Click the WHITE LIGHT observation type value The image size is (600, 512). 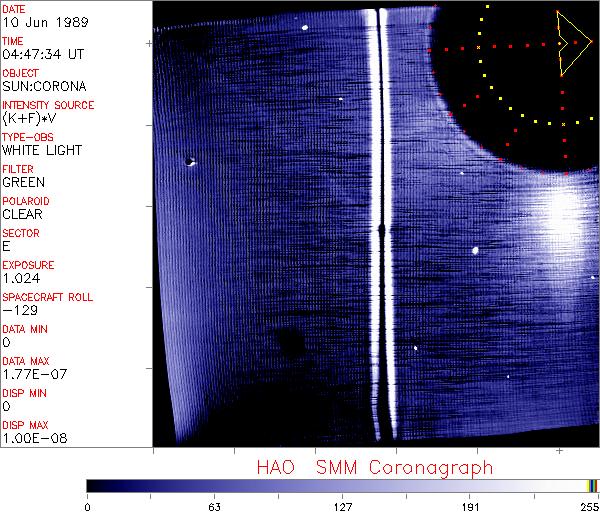[x=42, y=150]
